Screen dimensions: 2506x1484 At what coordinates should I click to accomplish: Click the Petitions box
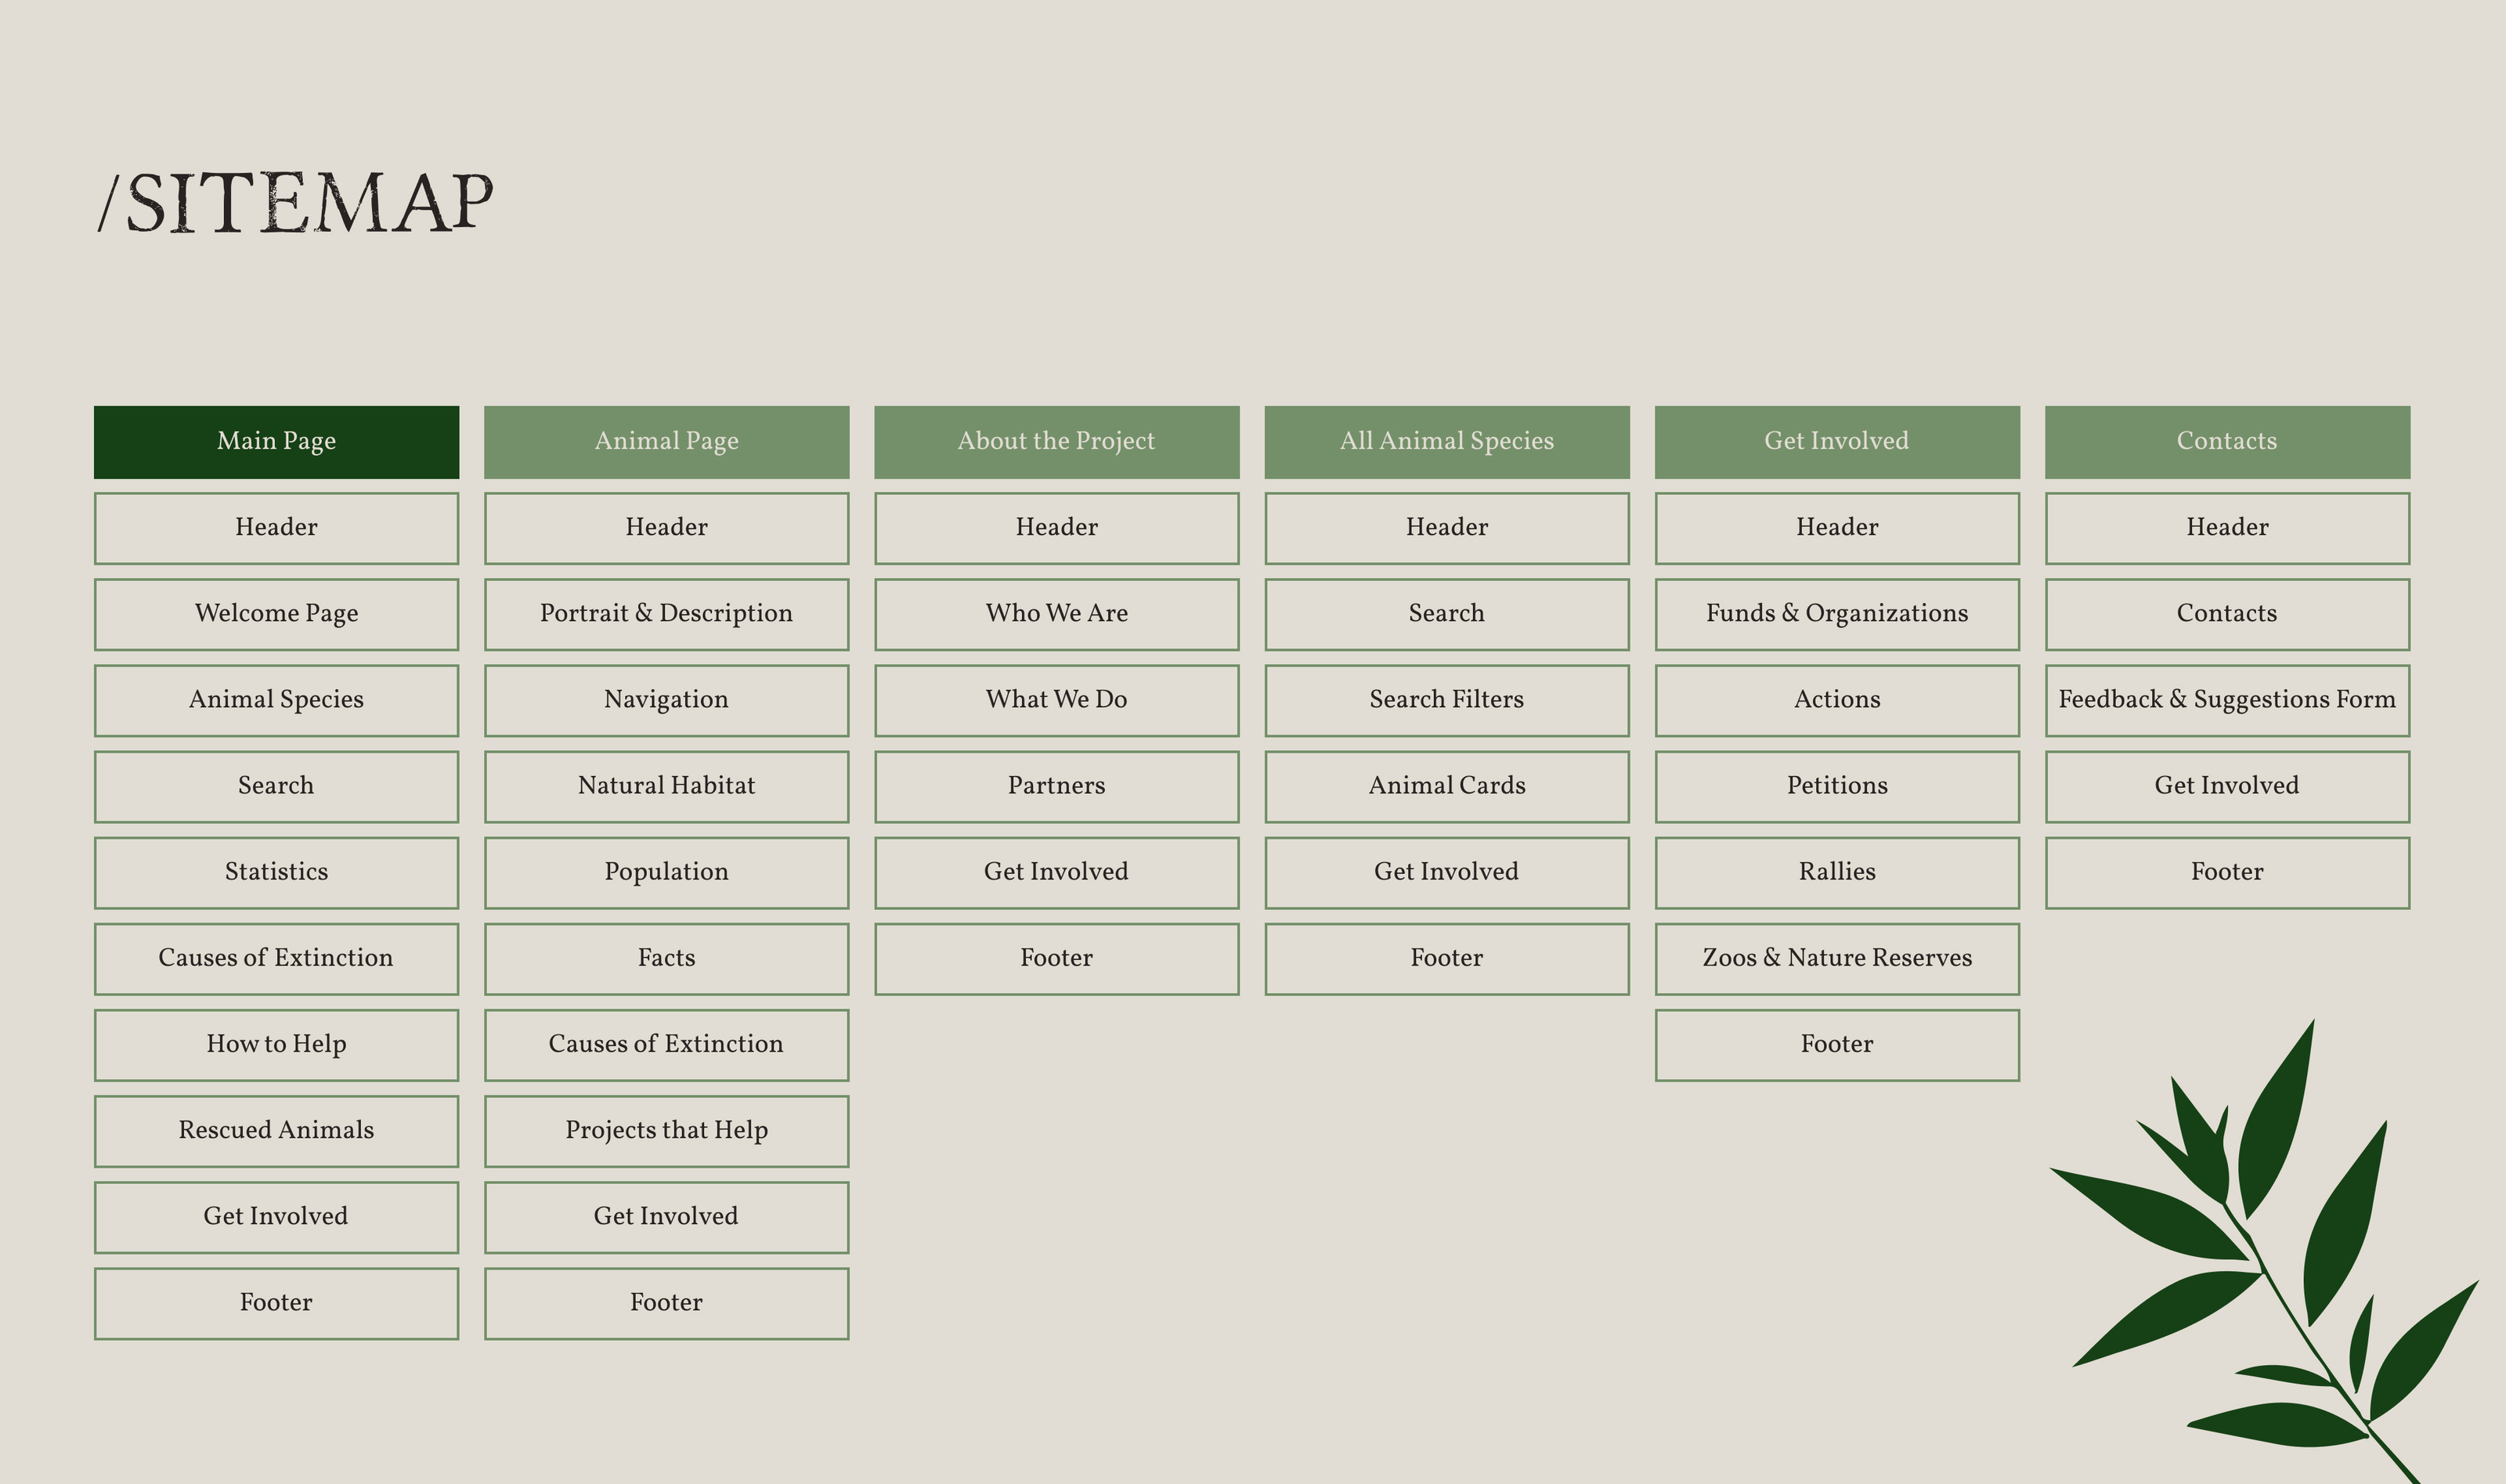(1836, 786)
